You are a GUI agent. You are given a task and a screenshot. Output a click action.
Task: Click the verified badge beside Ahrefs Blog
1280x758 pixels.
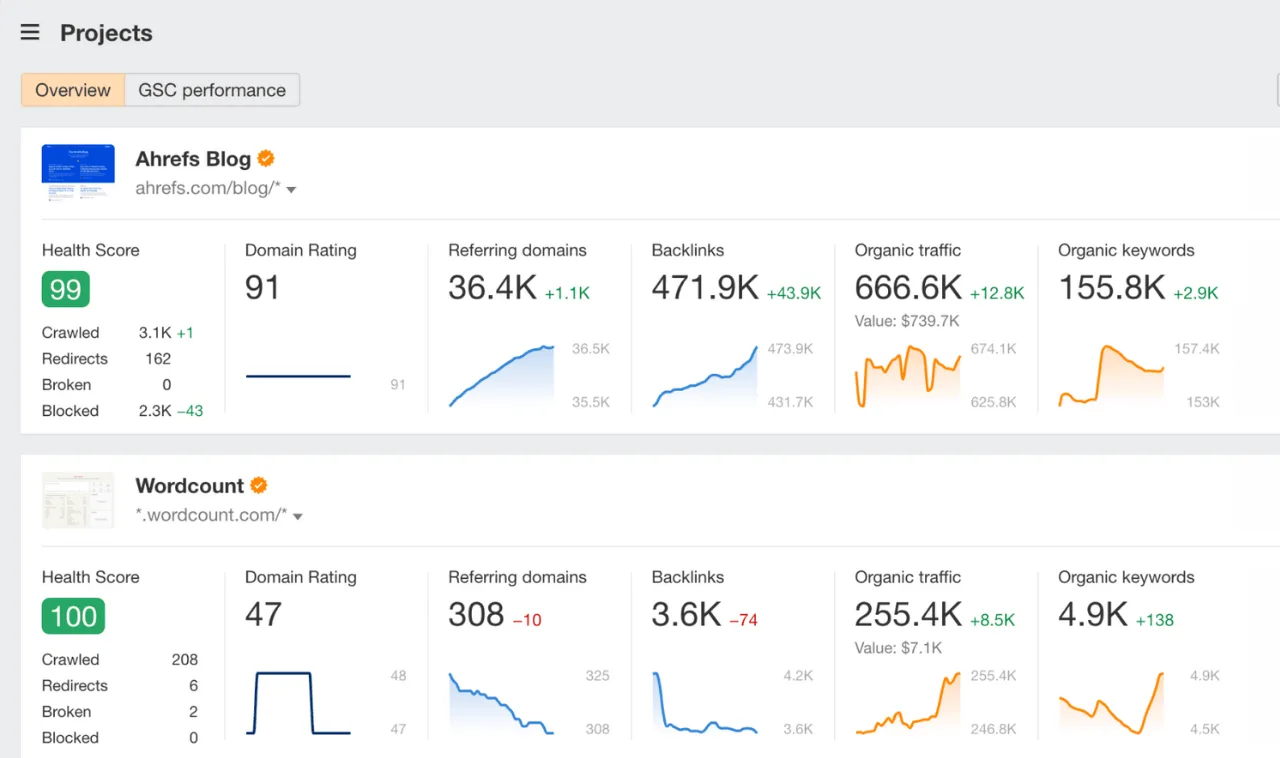pyautogui.click(x=266, y=158)
